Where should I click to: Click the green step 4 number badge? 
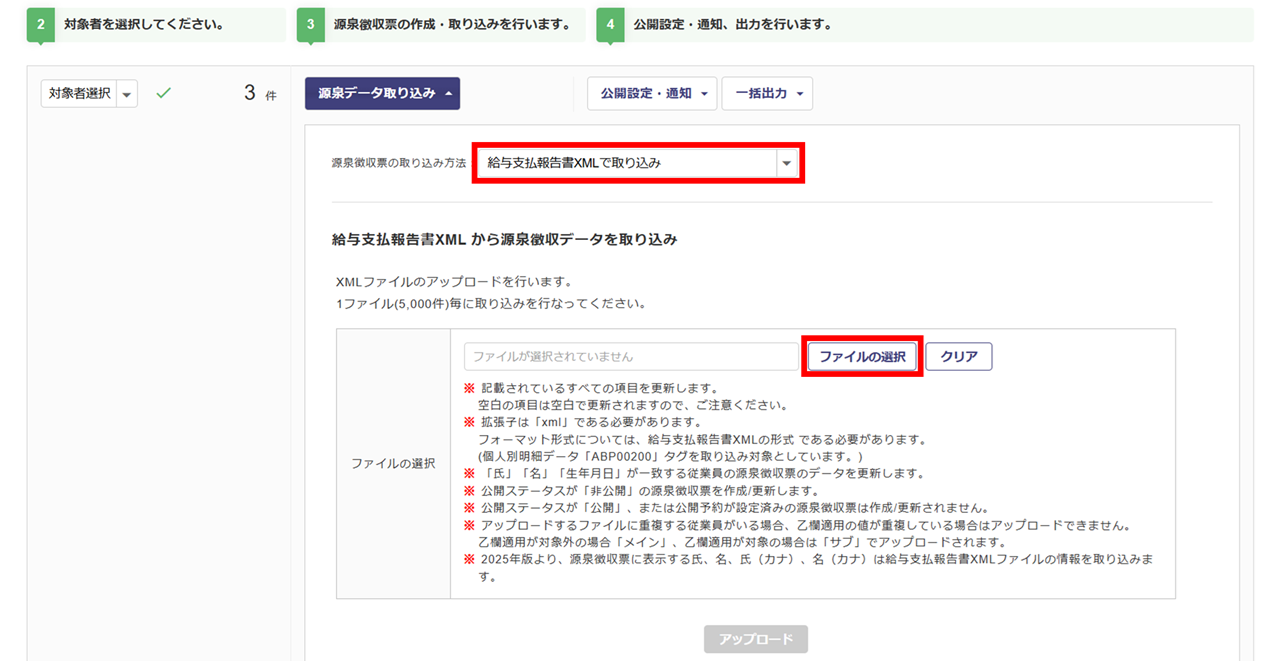[611, 25]
